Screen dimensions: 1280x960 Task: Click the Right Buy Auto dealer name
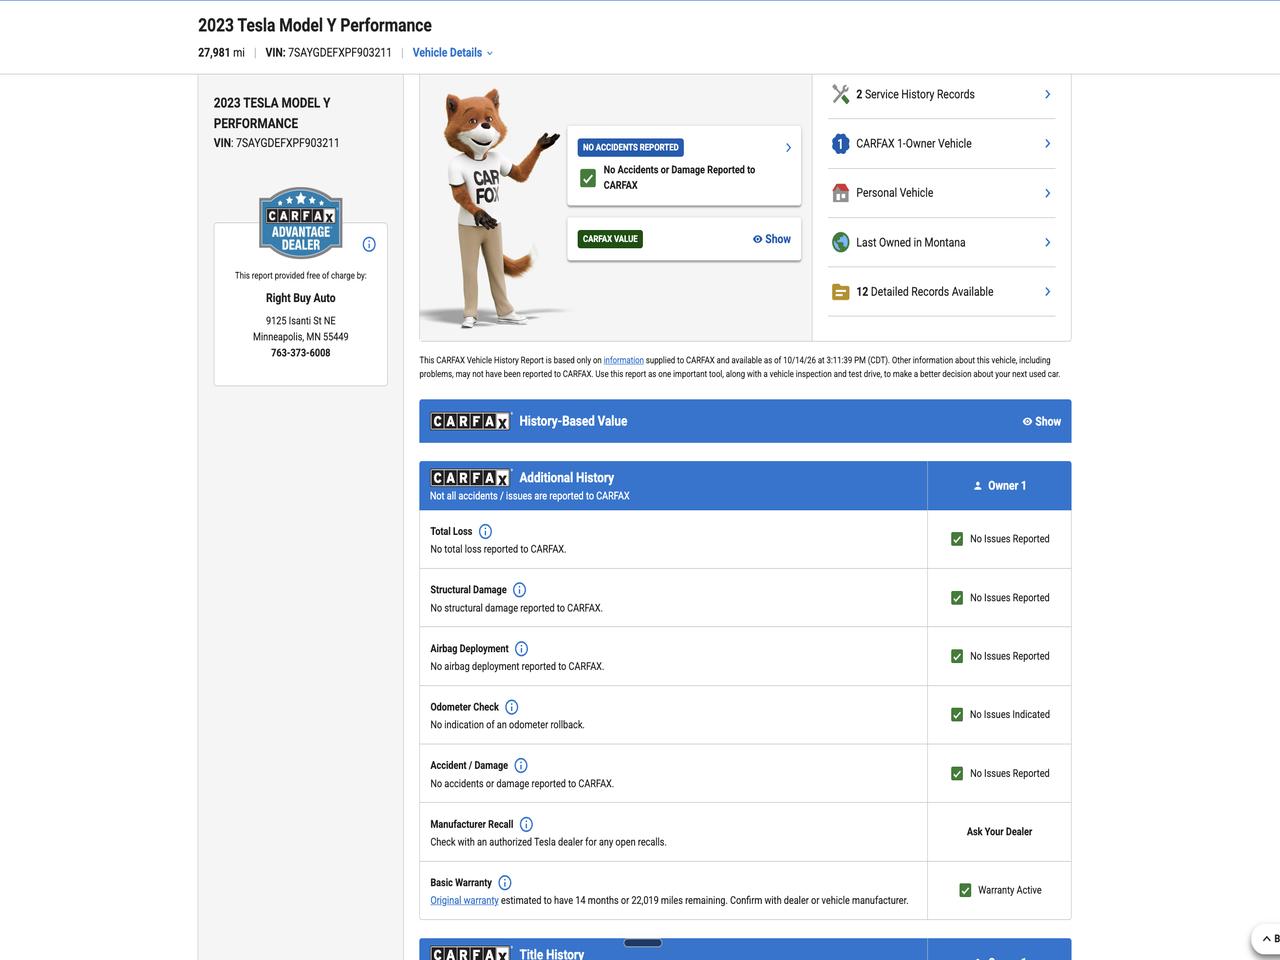[300, 298]
